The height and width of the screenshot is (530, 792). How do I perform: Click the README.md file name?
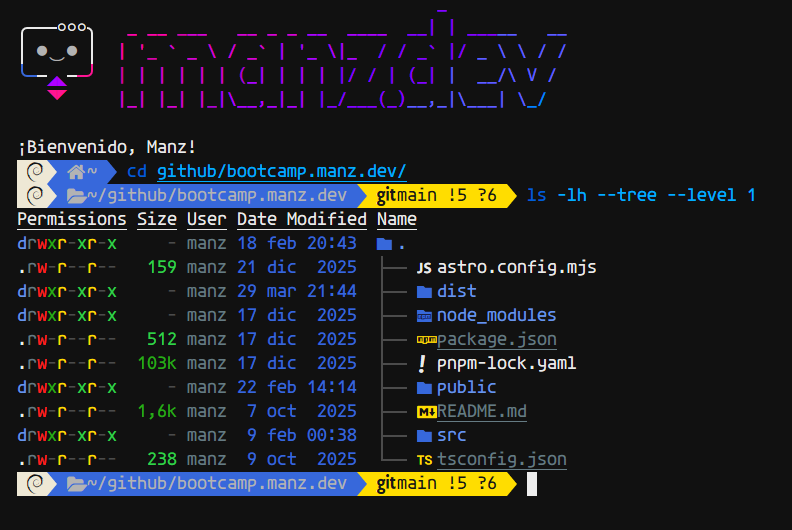click(x=482, y=411)
